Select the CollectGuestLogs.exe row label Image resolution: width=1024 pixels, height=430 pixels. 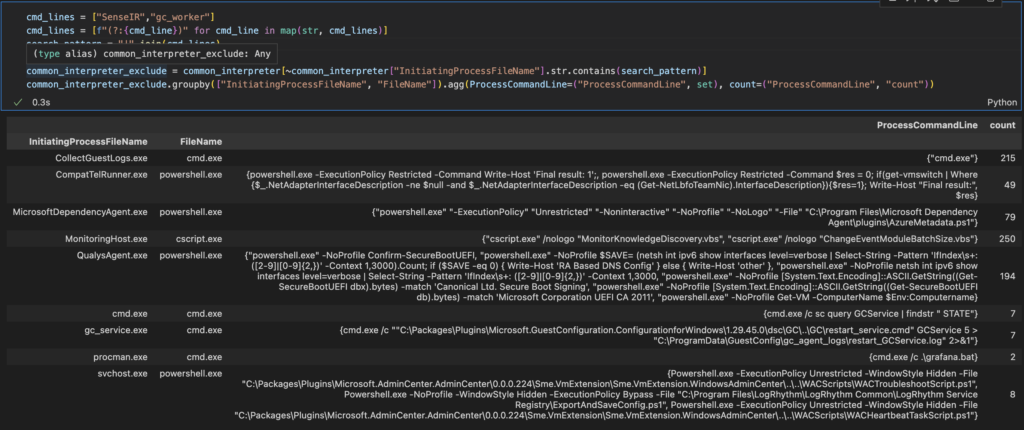click(102, 158)
